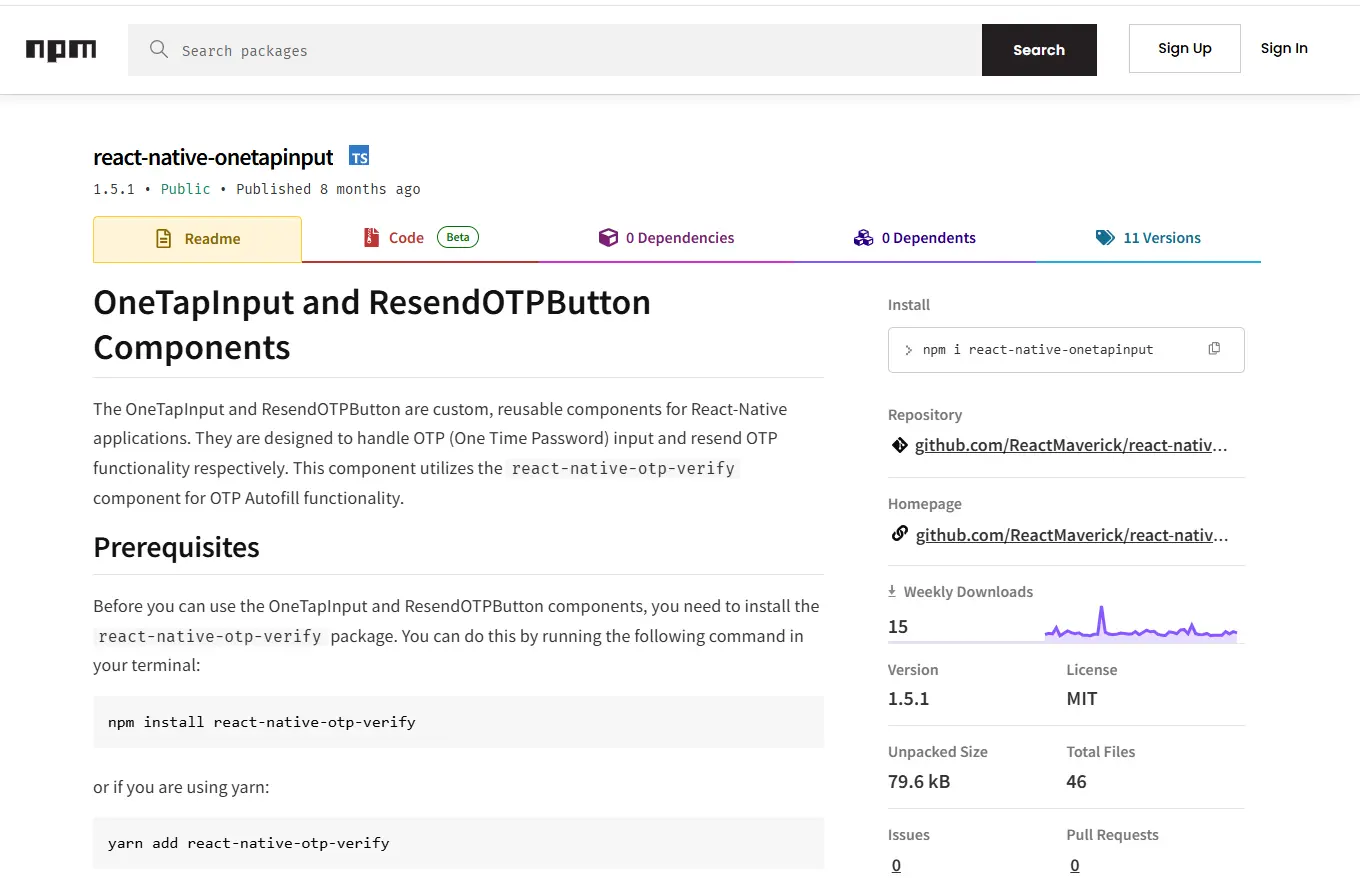
Task: View the 11 Versions tab
Action: click(1148, 238)
